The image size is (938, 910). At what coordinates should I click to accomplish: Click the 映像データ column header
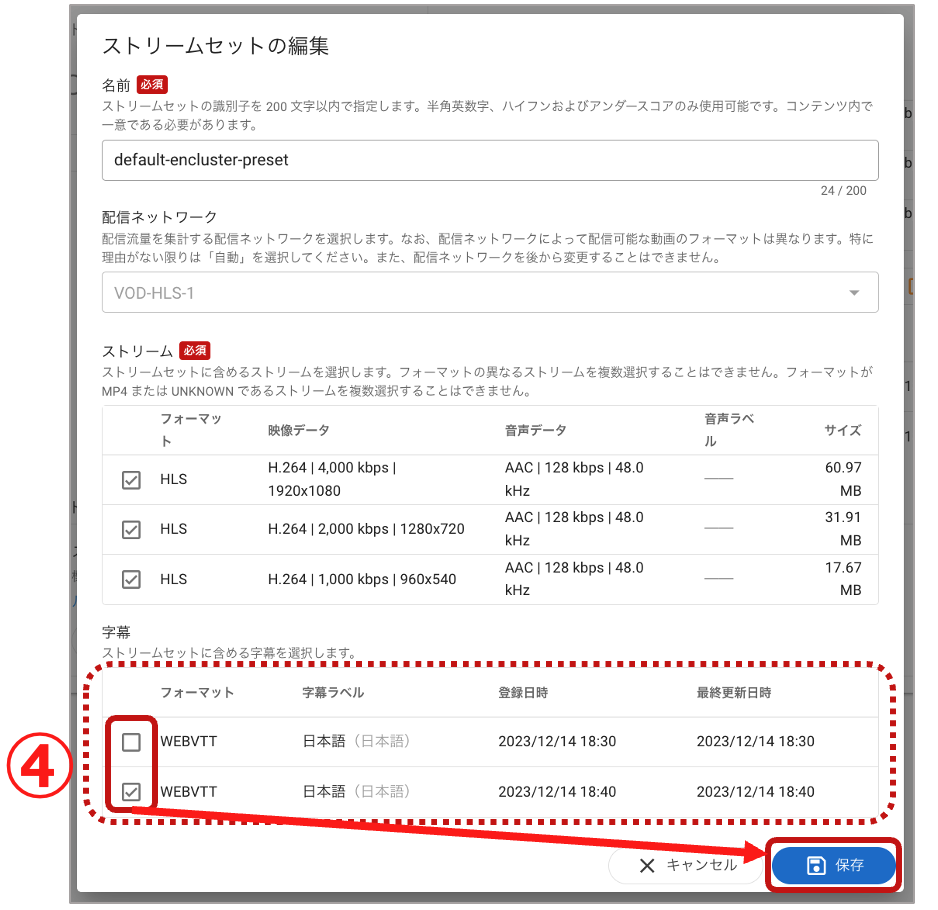point(299,430)
